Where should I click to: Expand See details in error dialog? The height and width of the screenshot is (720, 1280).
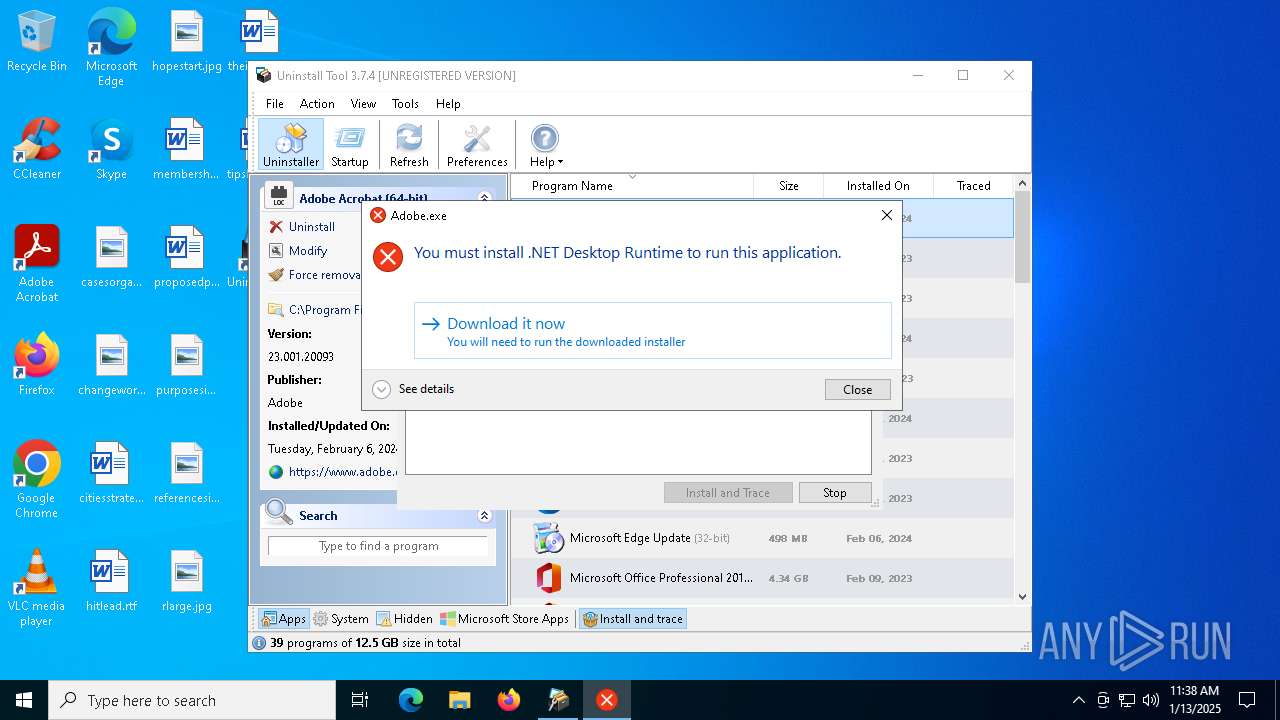413,389
